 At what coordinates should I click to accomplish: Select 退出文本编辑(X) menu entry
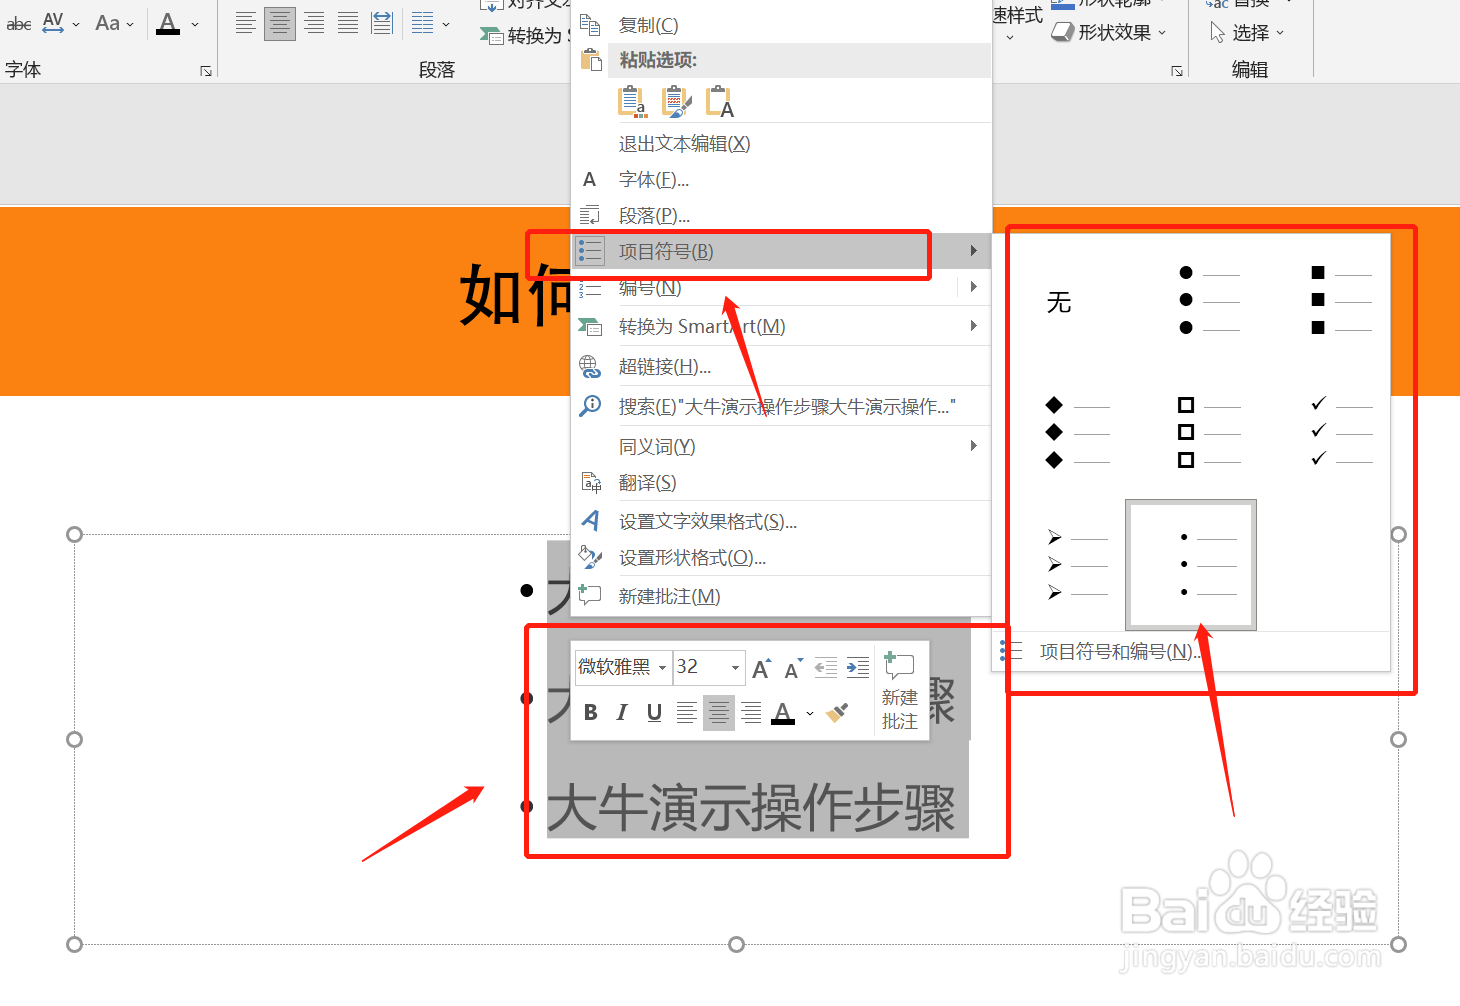(x=781, y=144)
